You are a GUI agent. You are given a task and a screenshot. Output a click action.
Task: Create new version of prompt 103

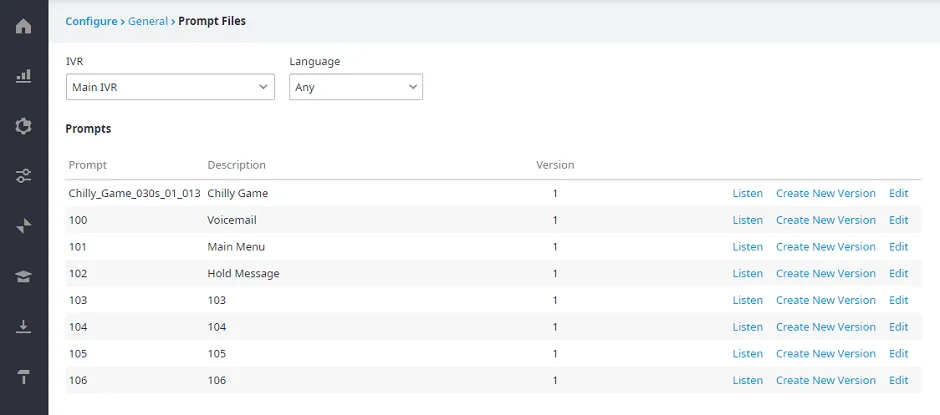[825, 300]
